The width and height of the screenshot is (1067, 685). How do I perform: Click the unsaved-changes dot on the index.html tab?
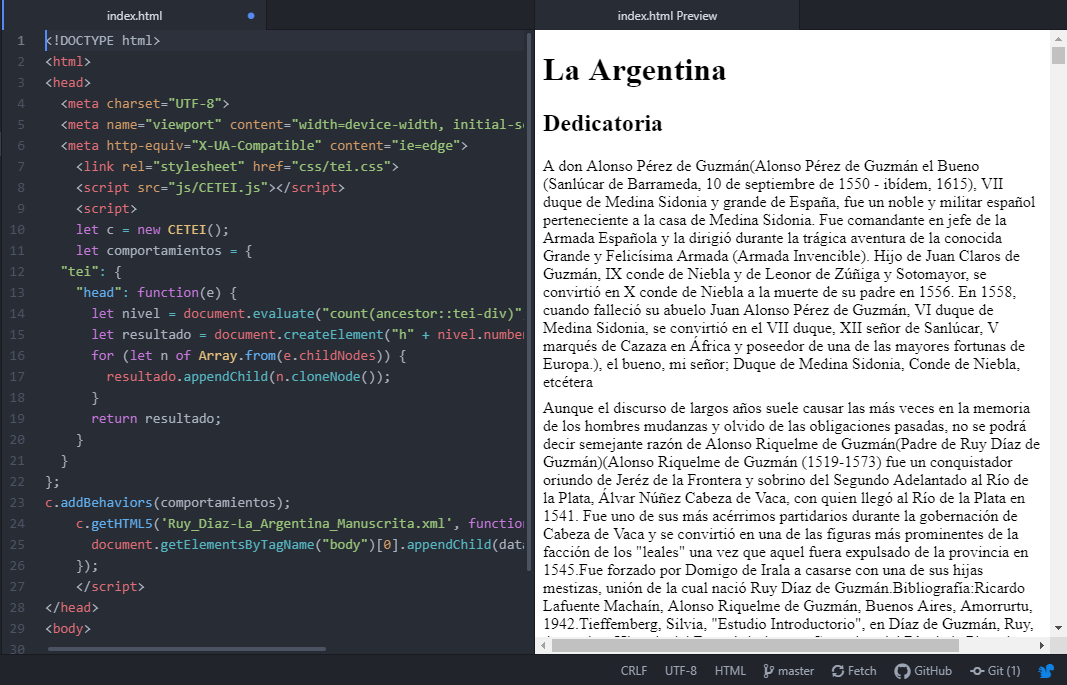[251, 15]
